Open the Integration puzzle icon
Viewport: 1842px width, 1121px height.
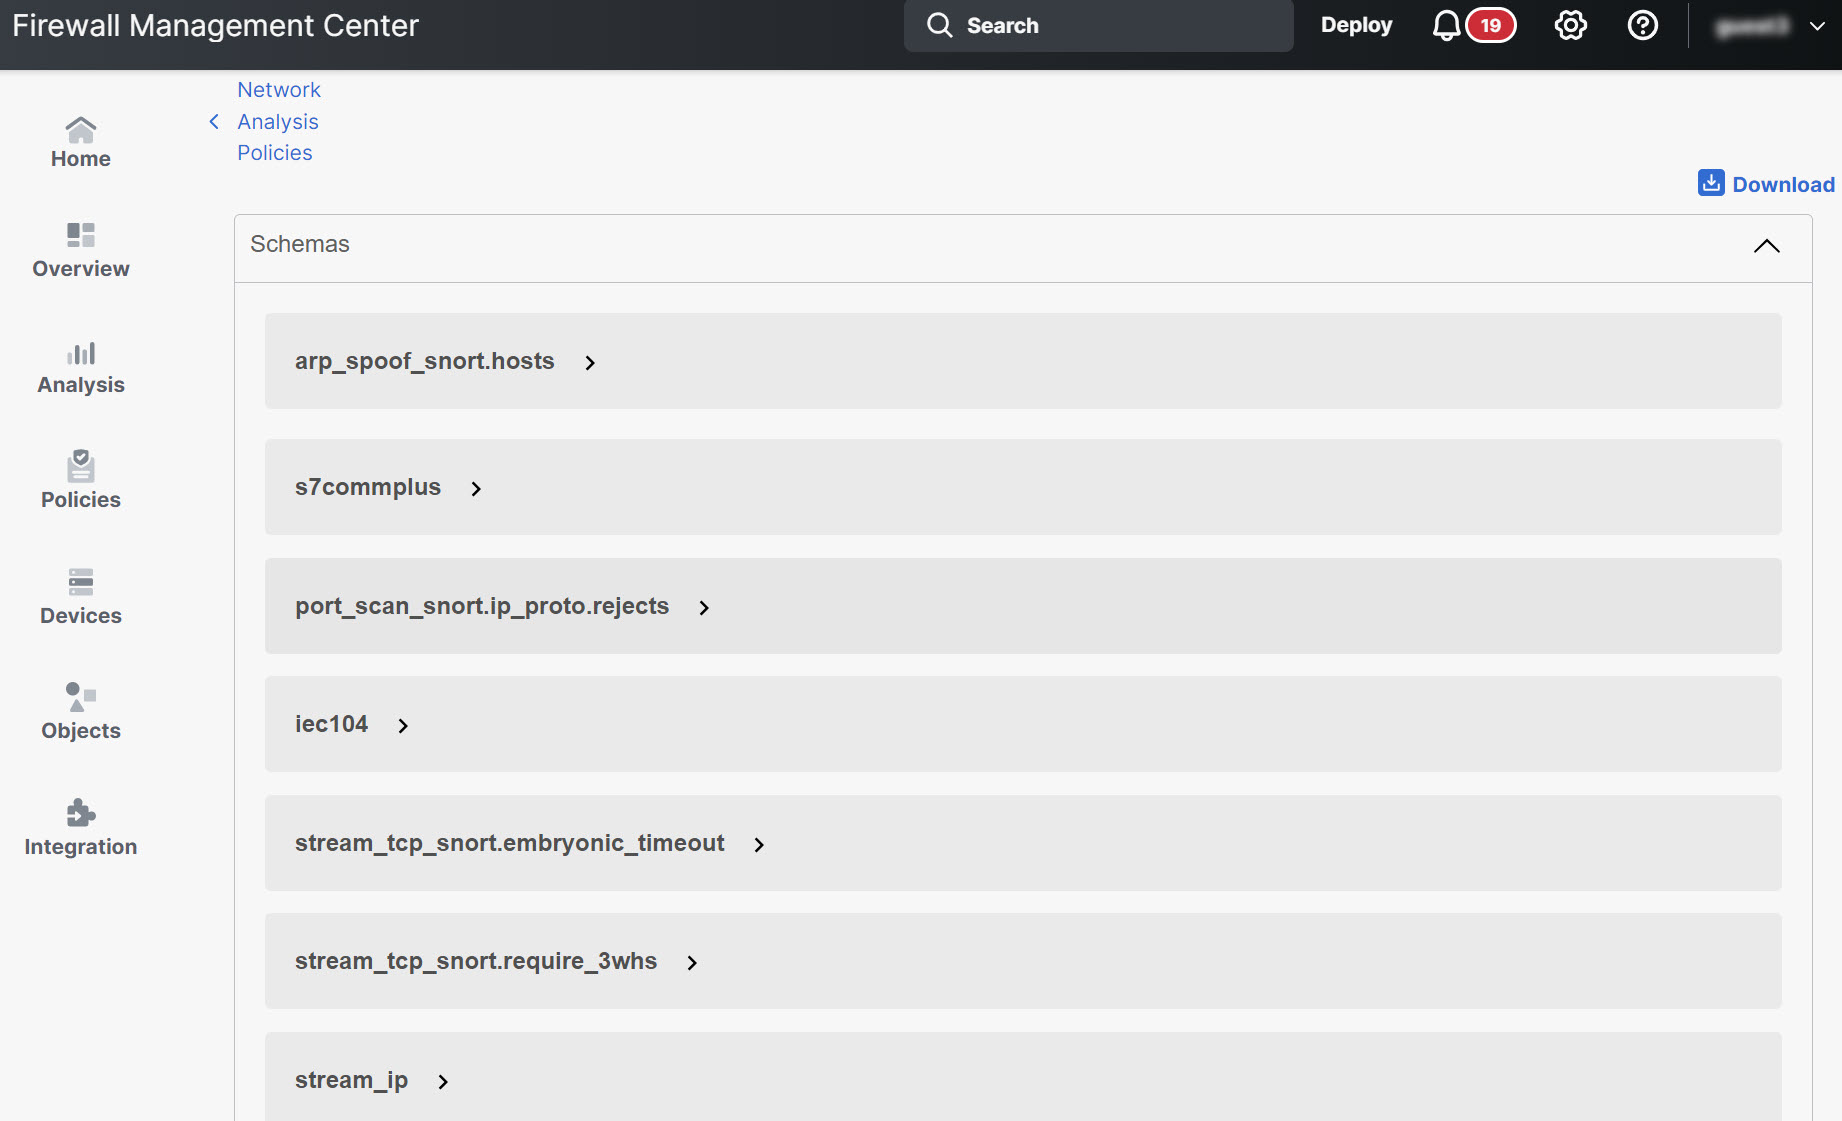coord(80,813)
